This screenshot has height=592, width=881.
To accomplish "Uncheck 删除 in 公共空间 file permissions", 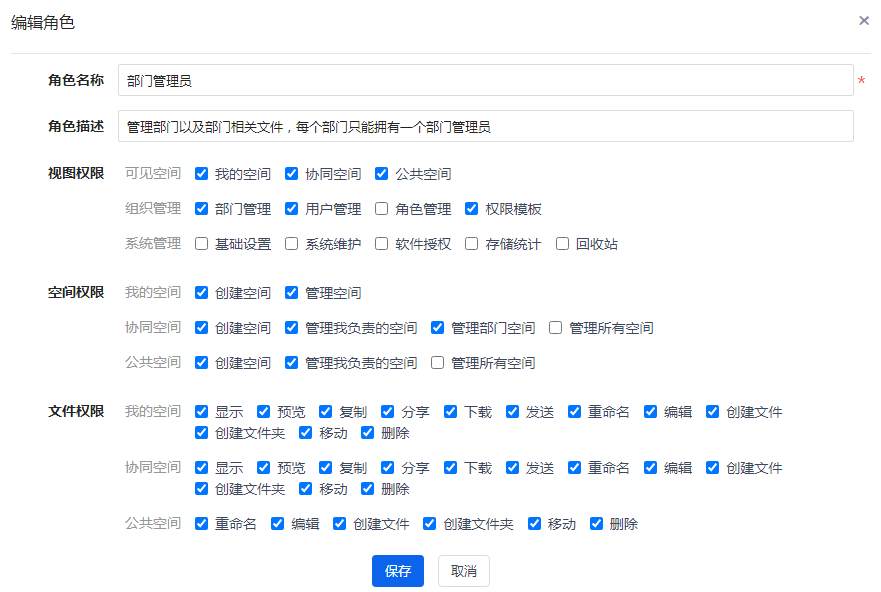I will (596, 523).
